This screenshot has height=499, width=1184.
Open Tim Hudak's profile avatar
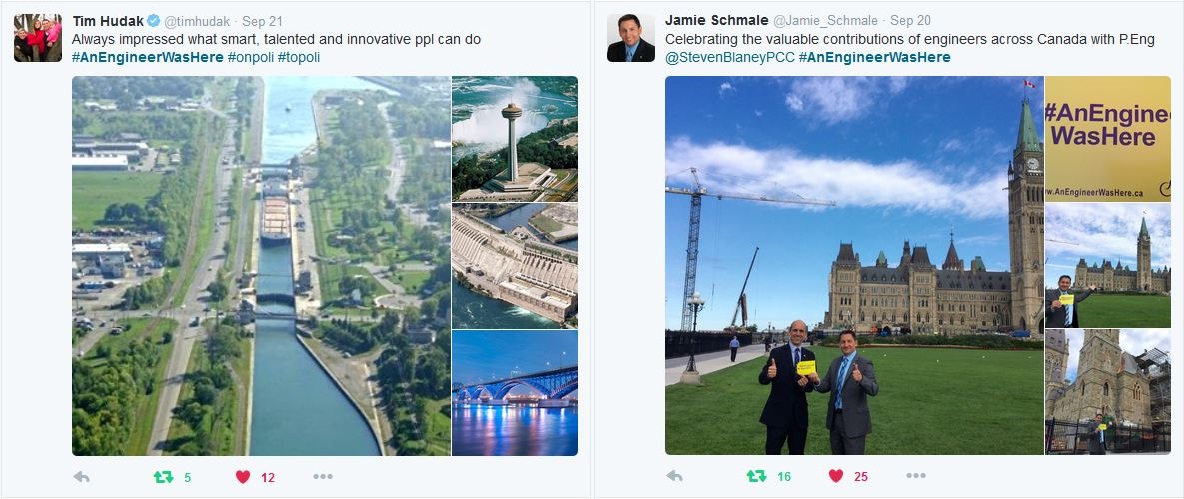click(x=38, y=38)
